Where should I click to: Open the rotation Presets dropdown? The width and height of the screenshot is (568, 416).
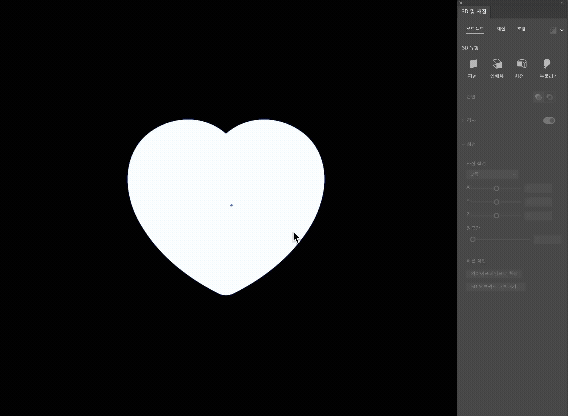492,175
